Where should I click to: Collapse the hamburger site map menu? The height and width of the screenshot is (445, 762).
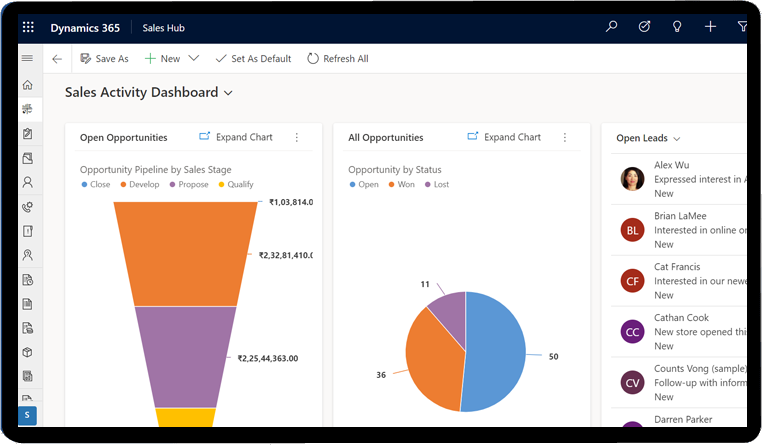pos(28,59)
